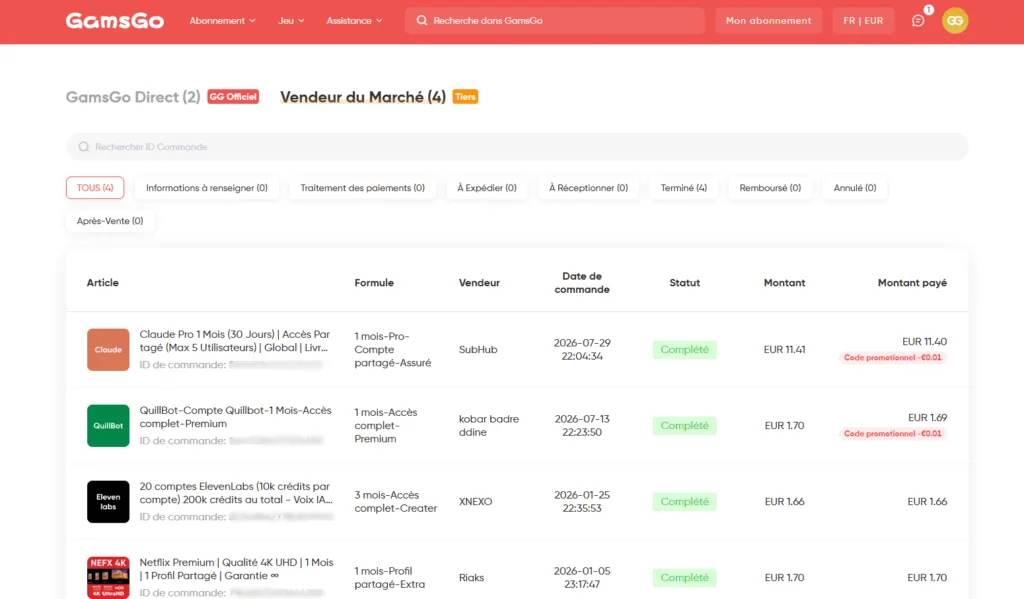Click the Statut column header

[x=684, y=283]
